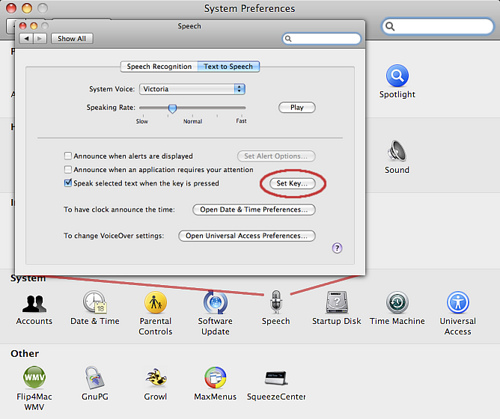
Task: Open Universal Access Preferences button
Action: pyautogui.click(x=247, y=236)
